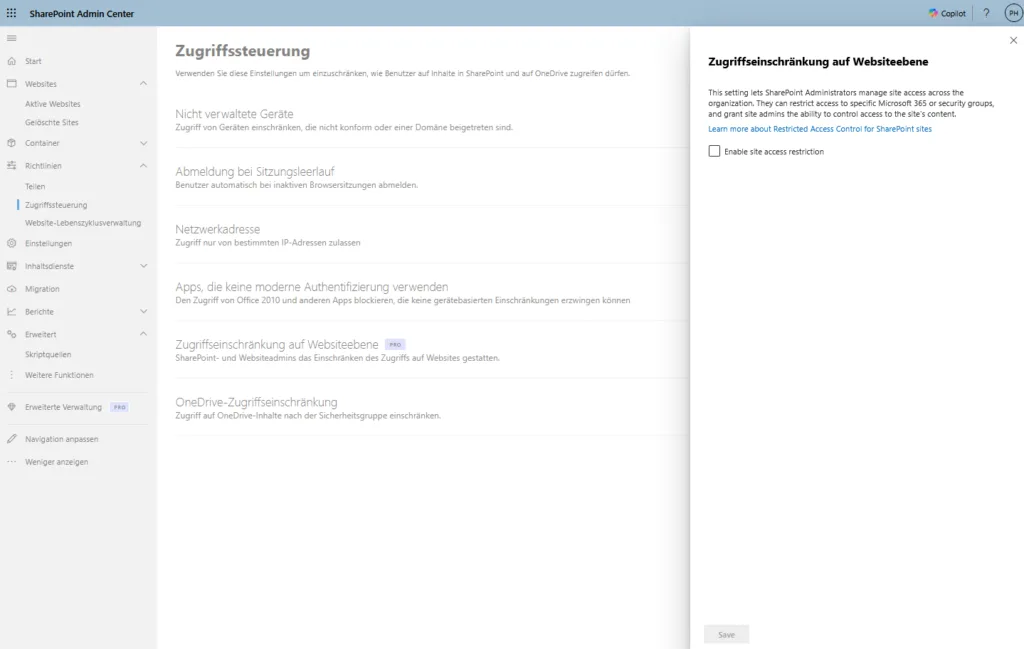Open Copilot from the header
Screen dimensions: 1024x649
(x=947, y=13)
